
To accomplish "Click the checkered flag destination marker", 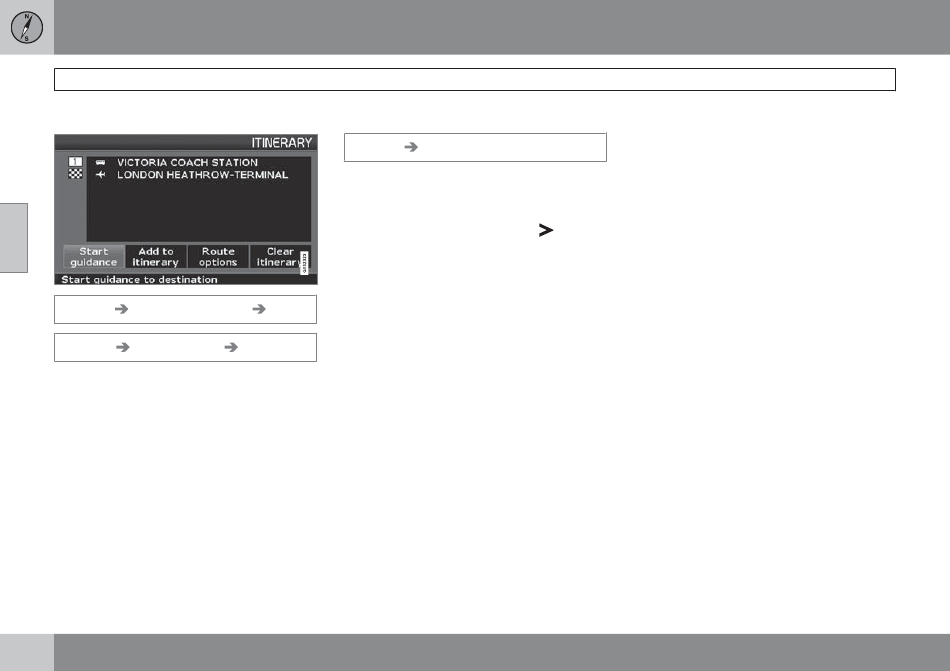I will (x=75, y=174).
